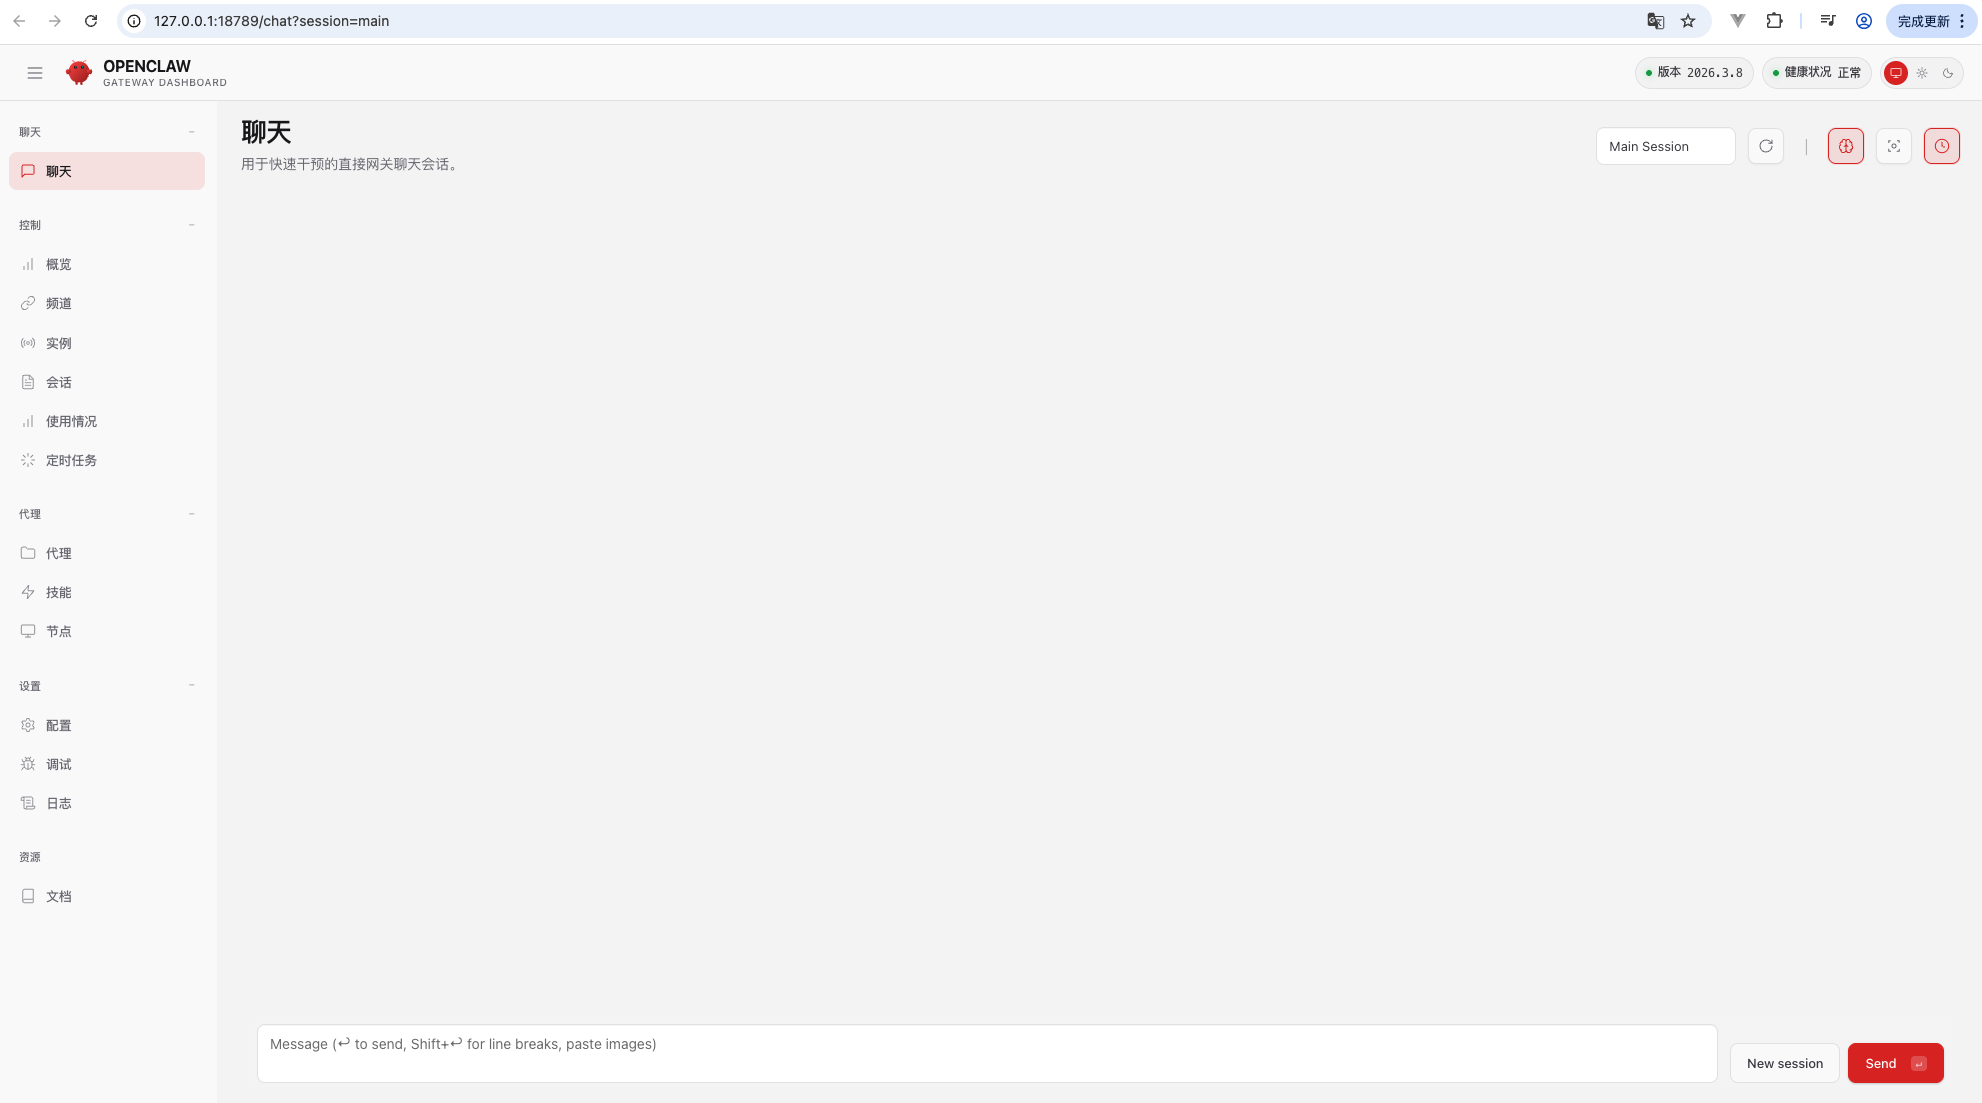Collapse the 聊天 sidebar section

tap(192, 132)
